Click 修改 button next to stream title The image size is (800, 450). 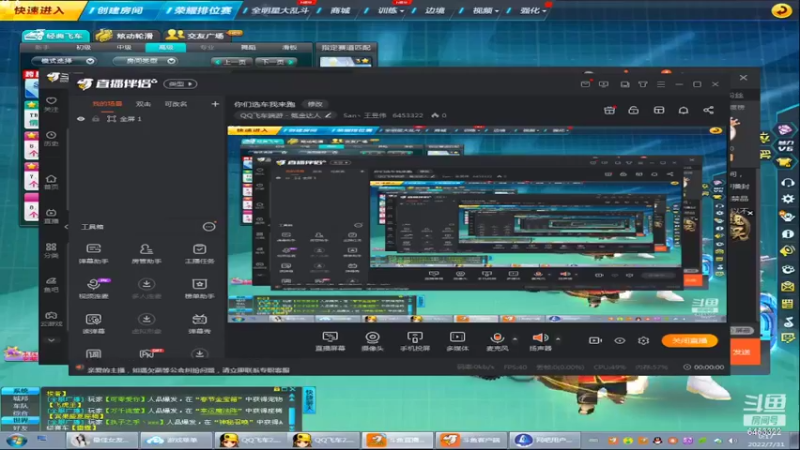click(315, 104)
